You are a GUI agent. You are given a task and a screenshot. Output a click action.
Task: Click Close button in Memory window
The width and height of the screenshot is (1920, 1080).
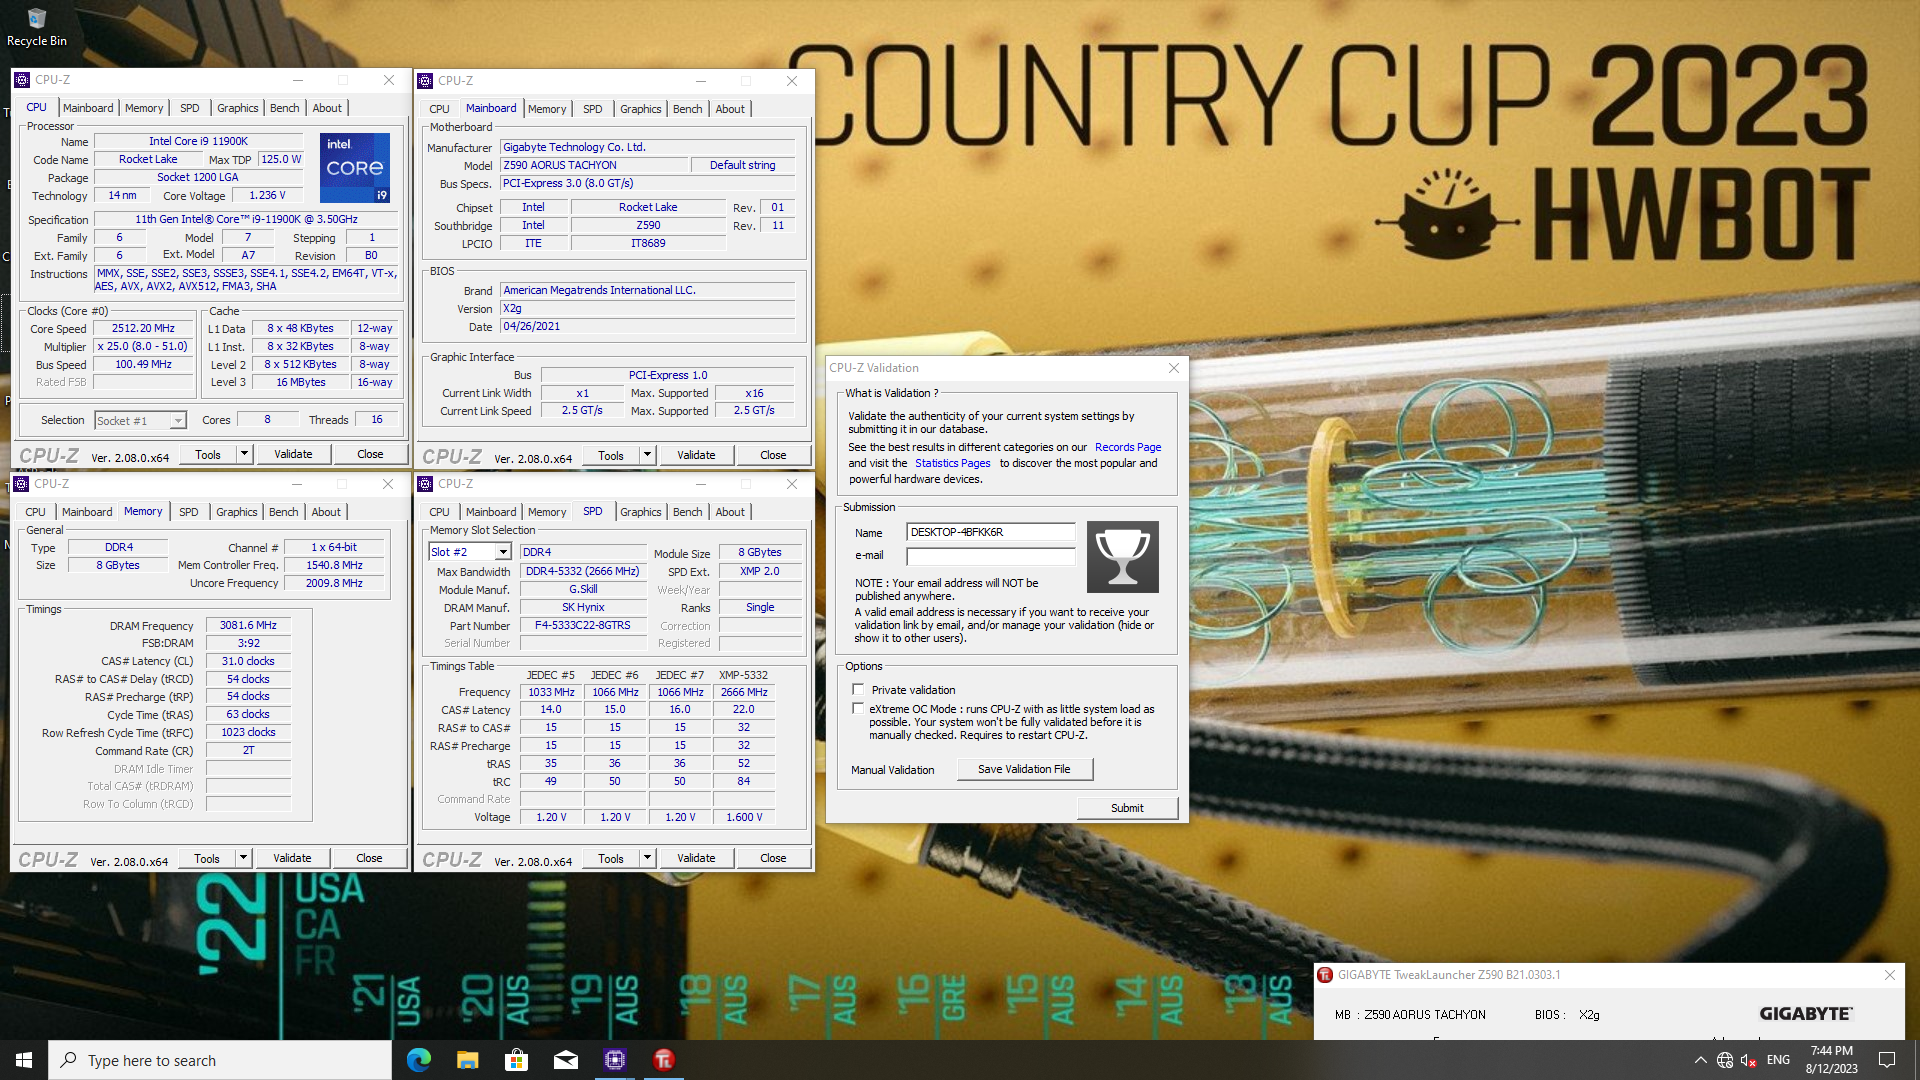coord(369,858)
